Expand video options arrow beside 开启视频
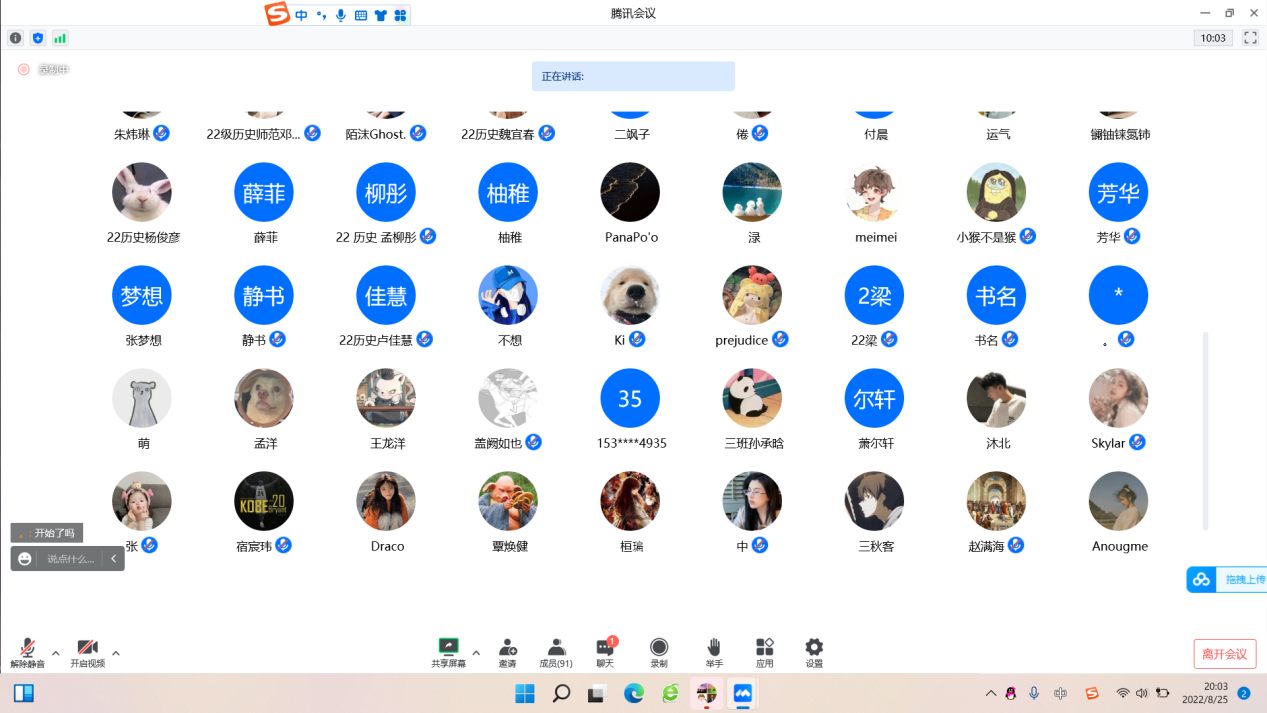The height and width of the screenshot is (713, 1267). (116, 654)
